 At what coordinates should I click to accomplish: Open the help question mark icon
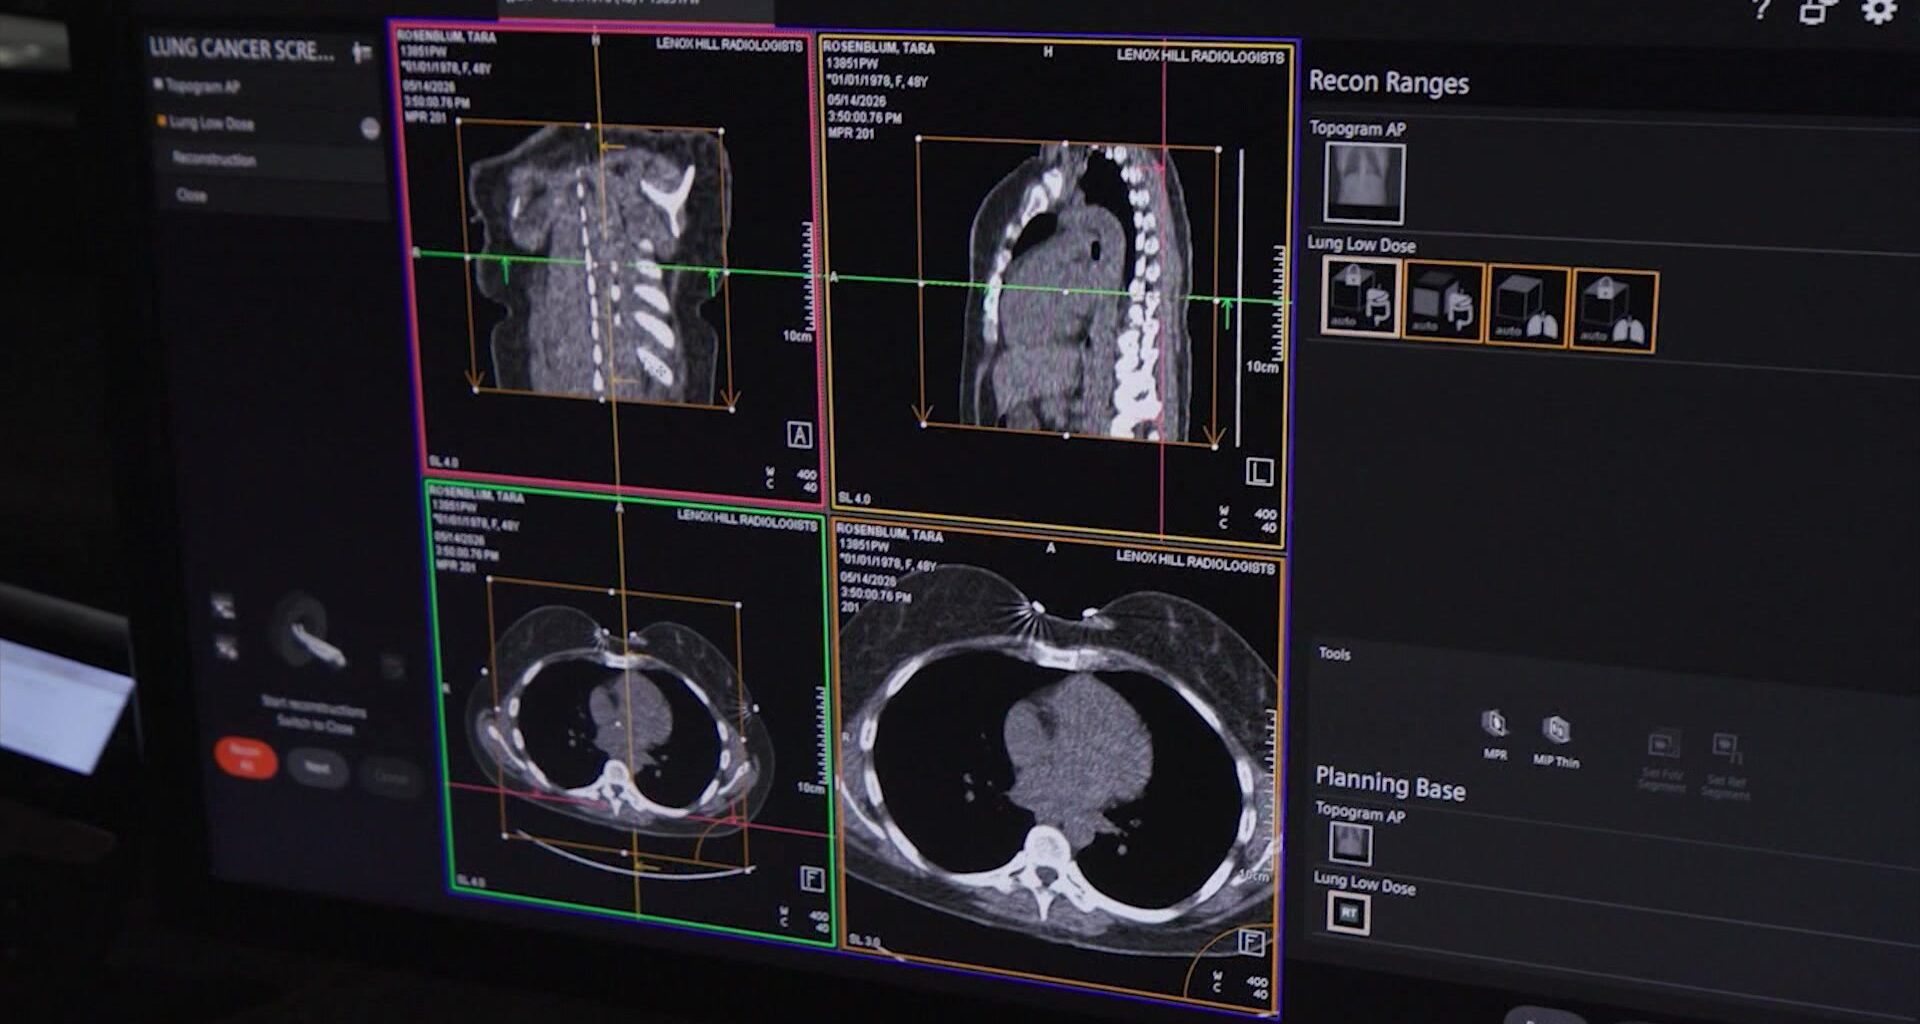point(1762,9)
